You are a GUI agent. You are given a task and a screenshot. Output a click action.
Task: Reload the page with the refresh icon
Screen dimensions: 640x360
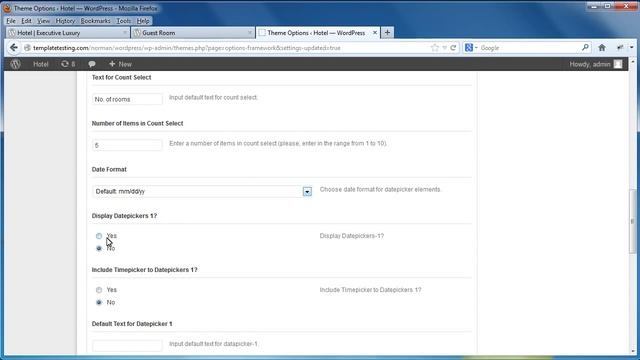(x=453, y=48)
